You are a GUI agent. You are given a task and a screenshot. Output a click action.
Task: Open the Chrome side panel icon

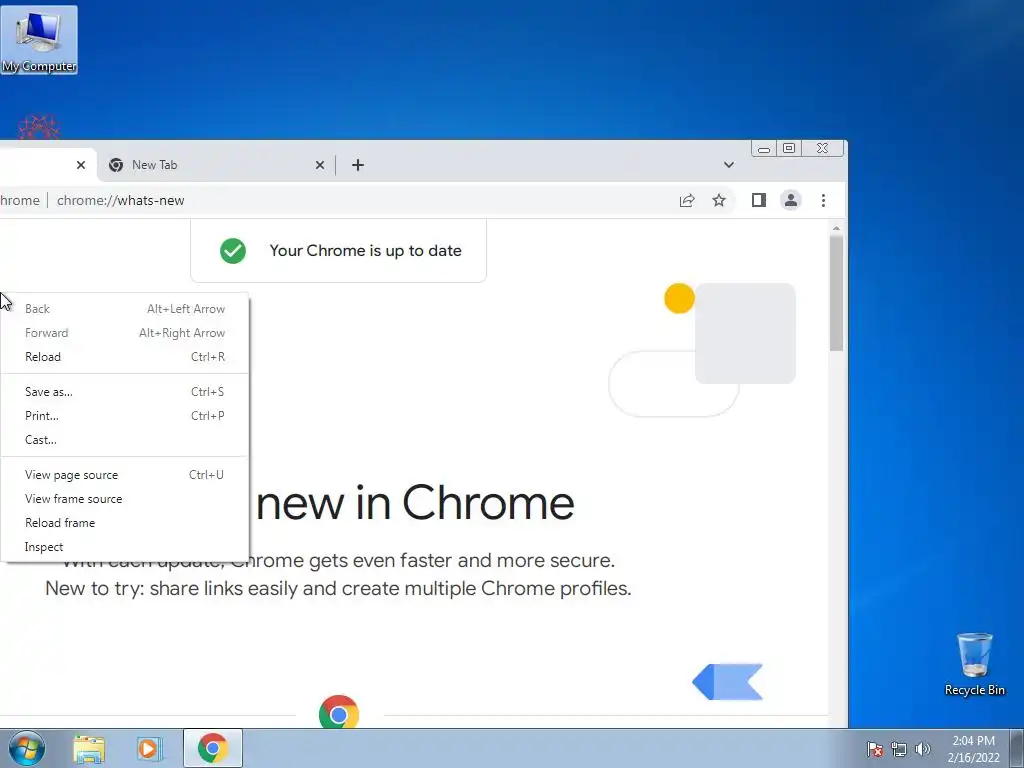[x=758, y=200]
